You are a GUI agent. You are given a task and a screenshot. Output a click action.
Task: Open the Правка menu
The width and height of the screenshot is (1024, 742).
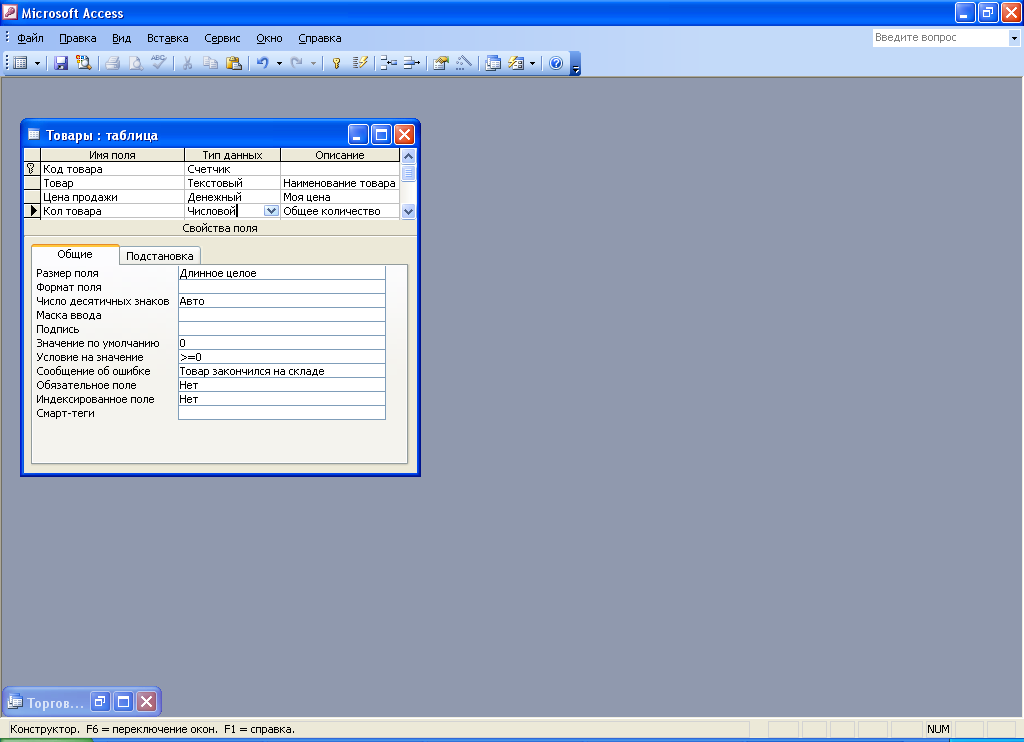(x=78, y=38)
